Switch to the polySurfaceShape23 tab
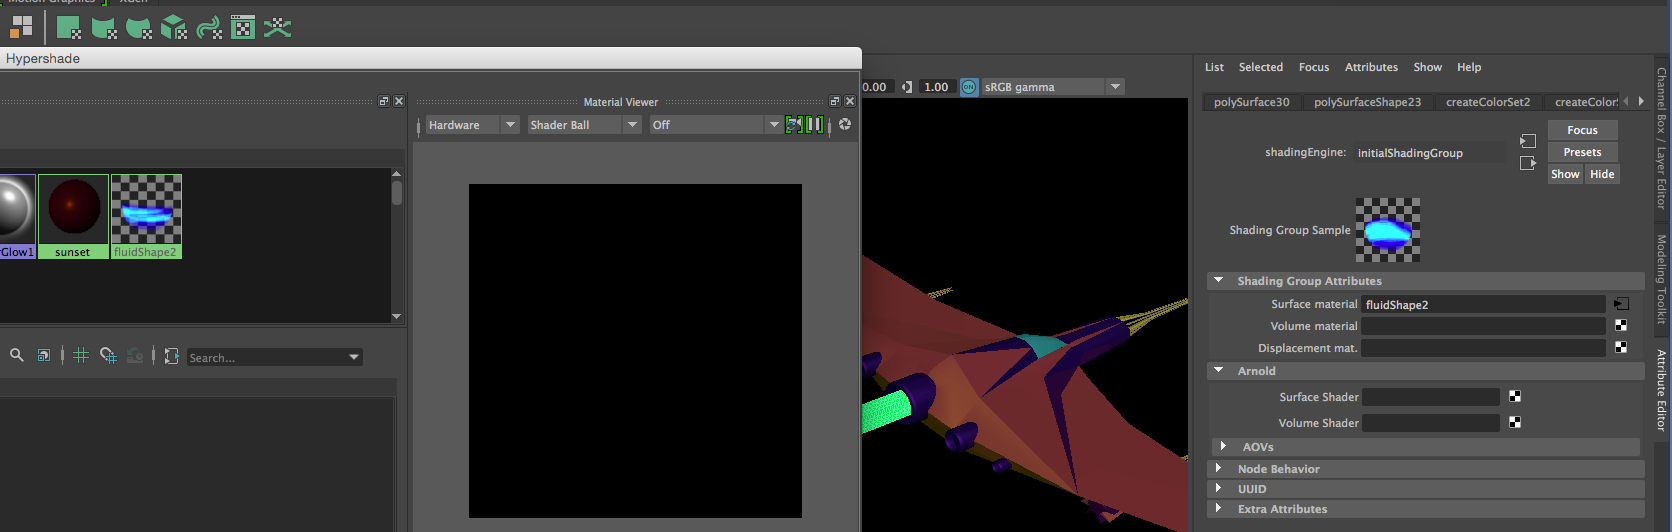 pyautogui.click(x=1367, y=102)
